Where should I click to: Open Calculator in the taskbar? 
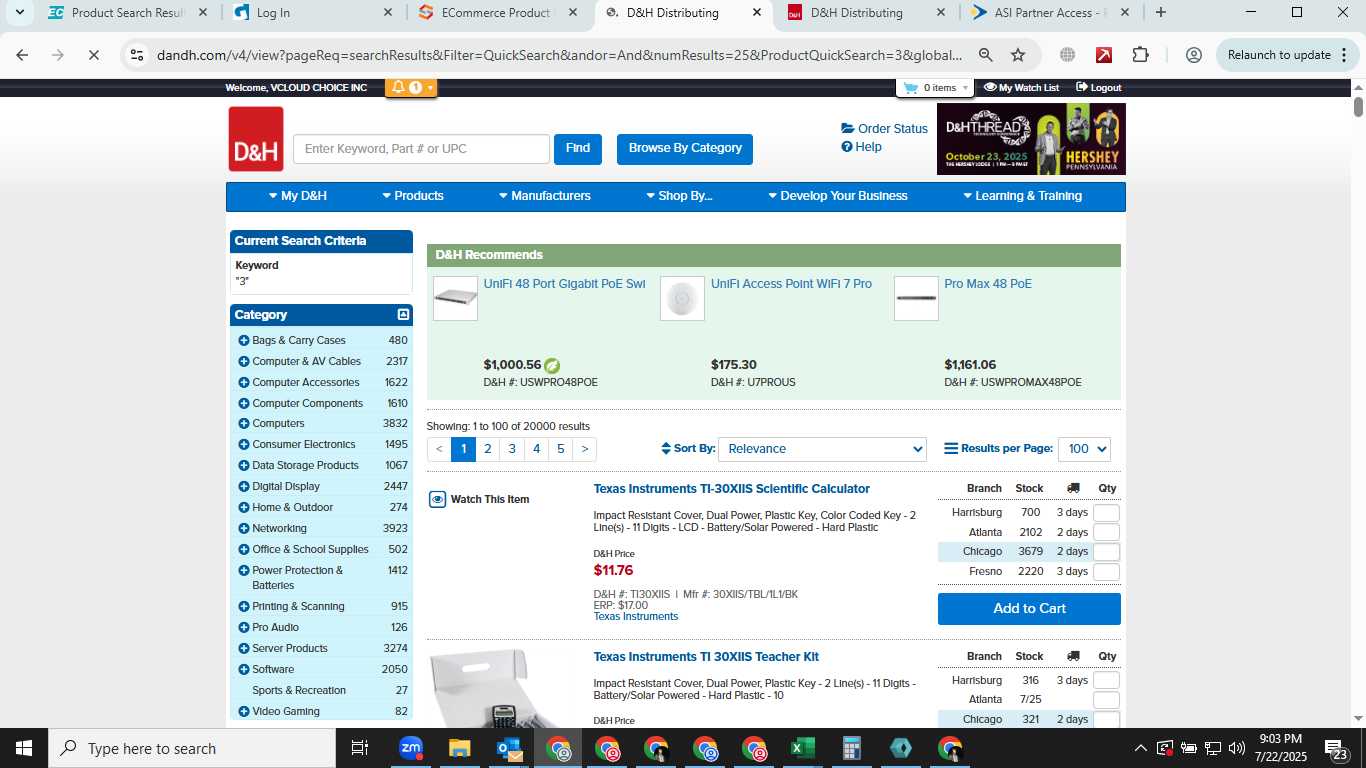(x=851, y=748)
